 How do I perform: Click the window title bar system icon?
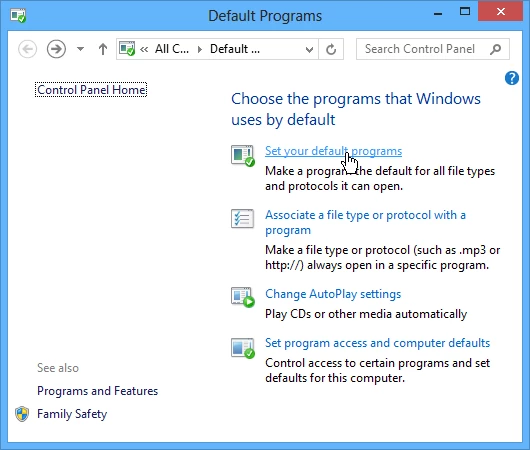pos(18,16)
